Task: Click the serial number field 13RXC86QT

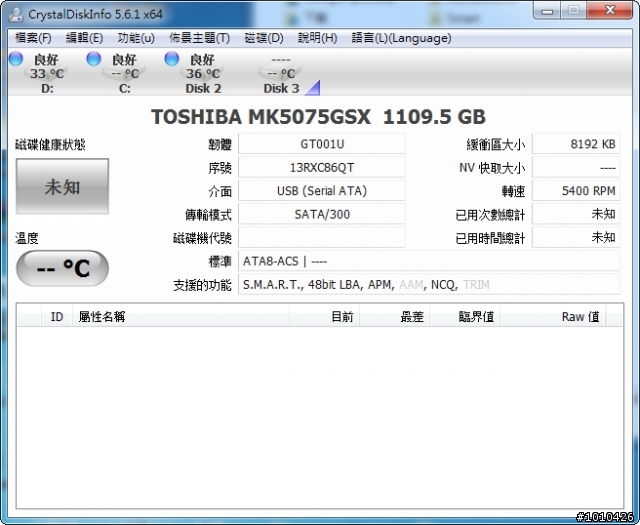Action: click(x=322, y=168)
